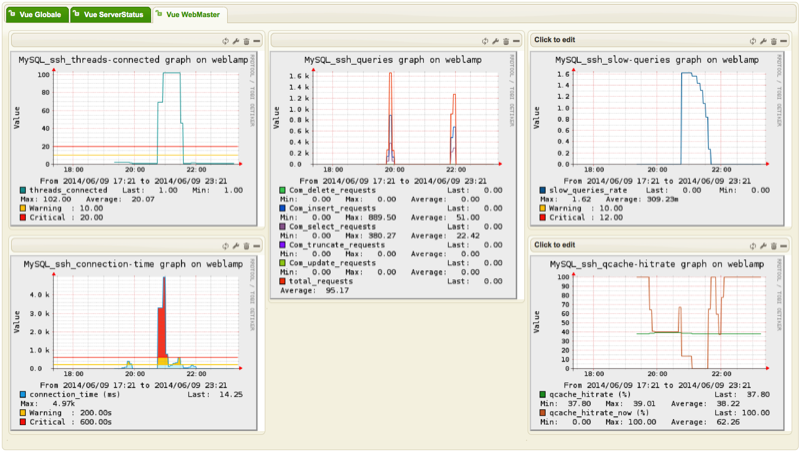Select the Vue WebMaster tab
The width and height of the screenshot is (800, 452).
coord(190,16)
